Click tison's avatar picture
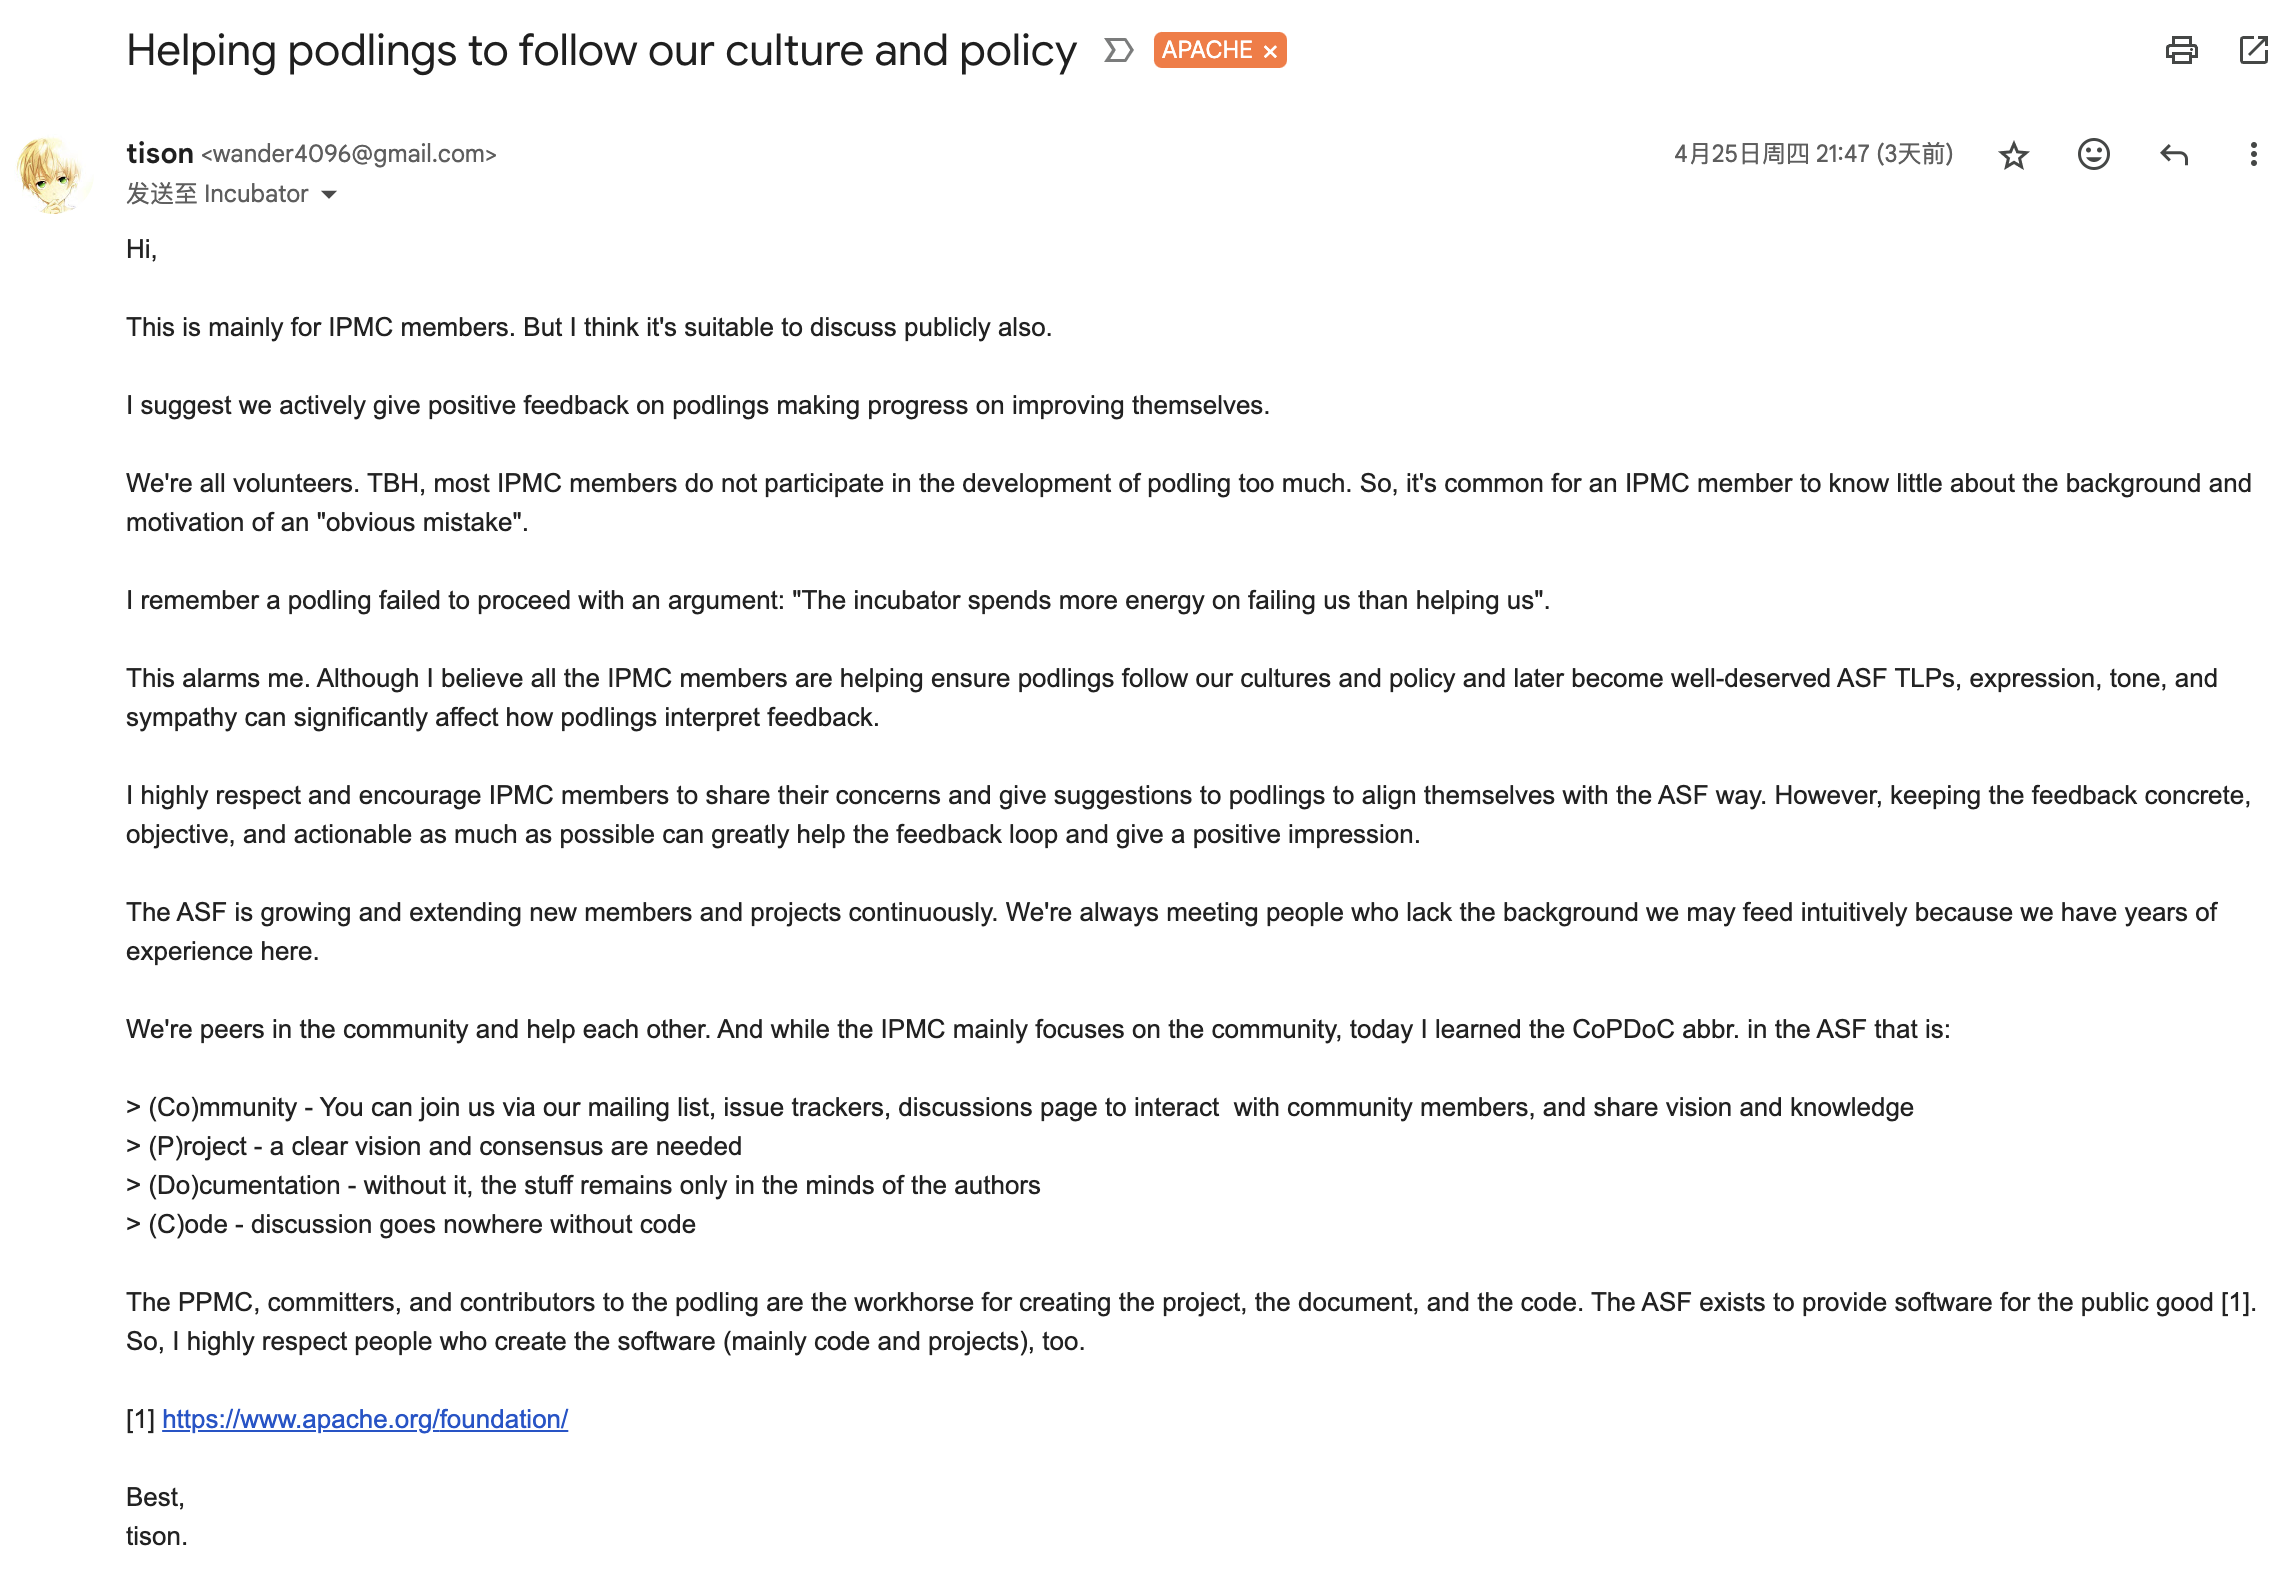This screenshot has height=1590, width=2294. coord(51,175)
